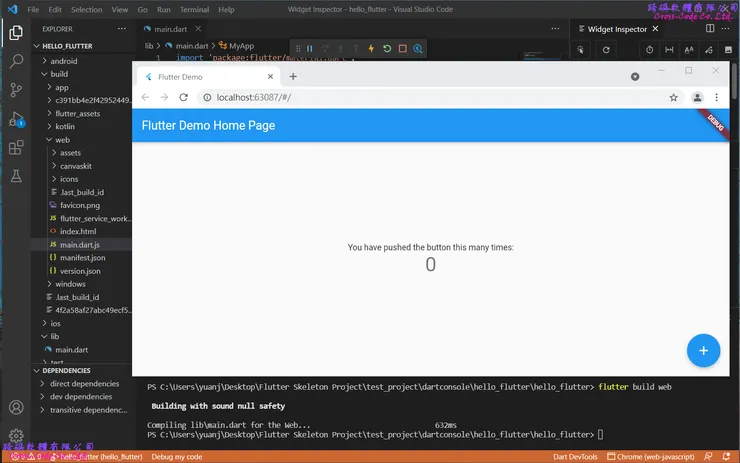Open the widget inspector magnifier icon

[x=418, y=49]
